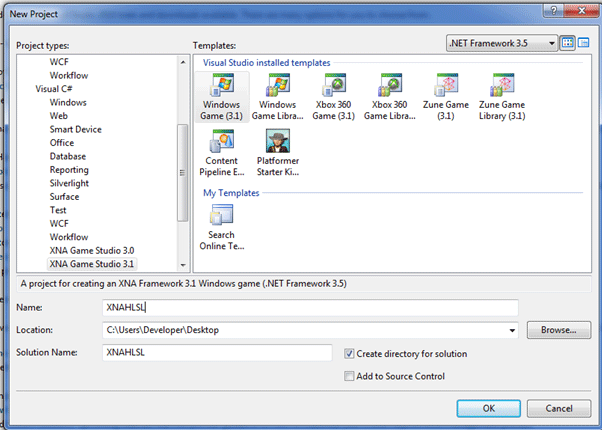The image size is (602, 430).
Task: Select the Windows Game Library template icon
Action: click(278, 84)
